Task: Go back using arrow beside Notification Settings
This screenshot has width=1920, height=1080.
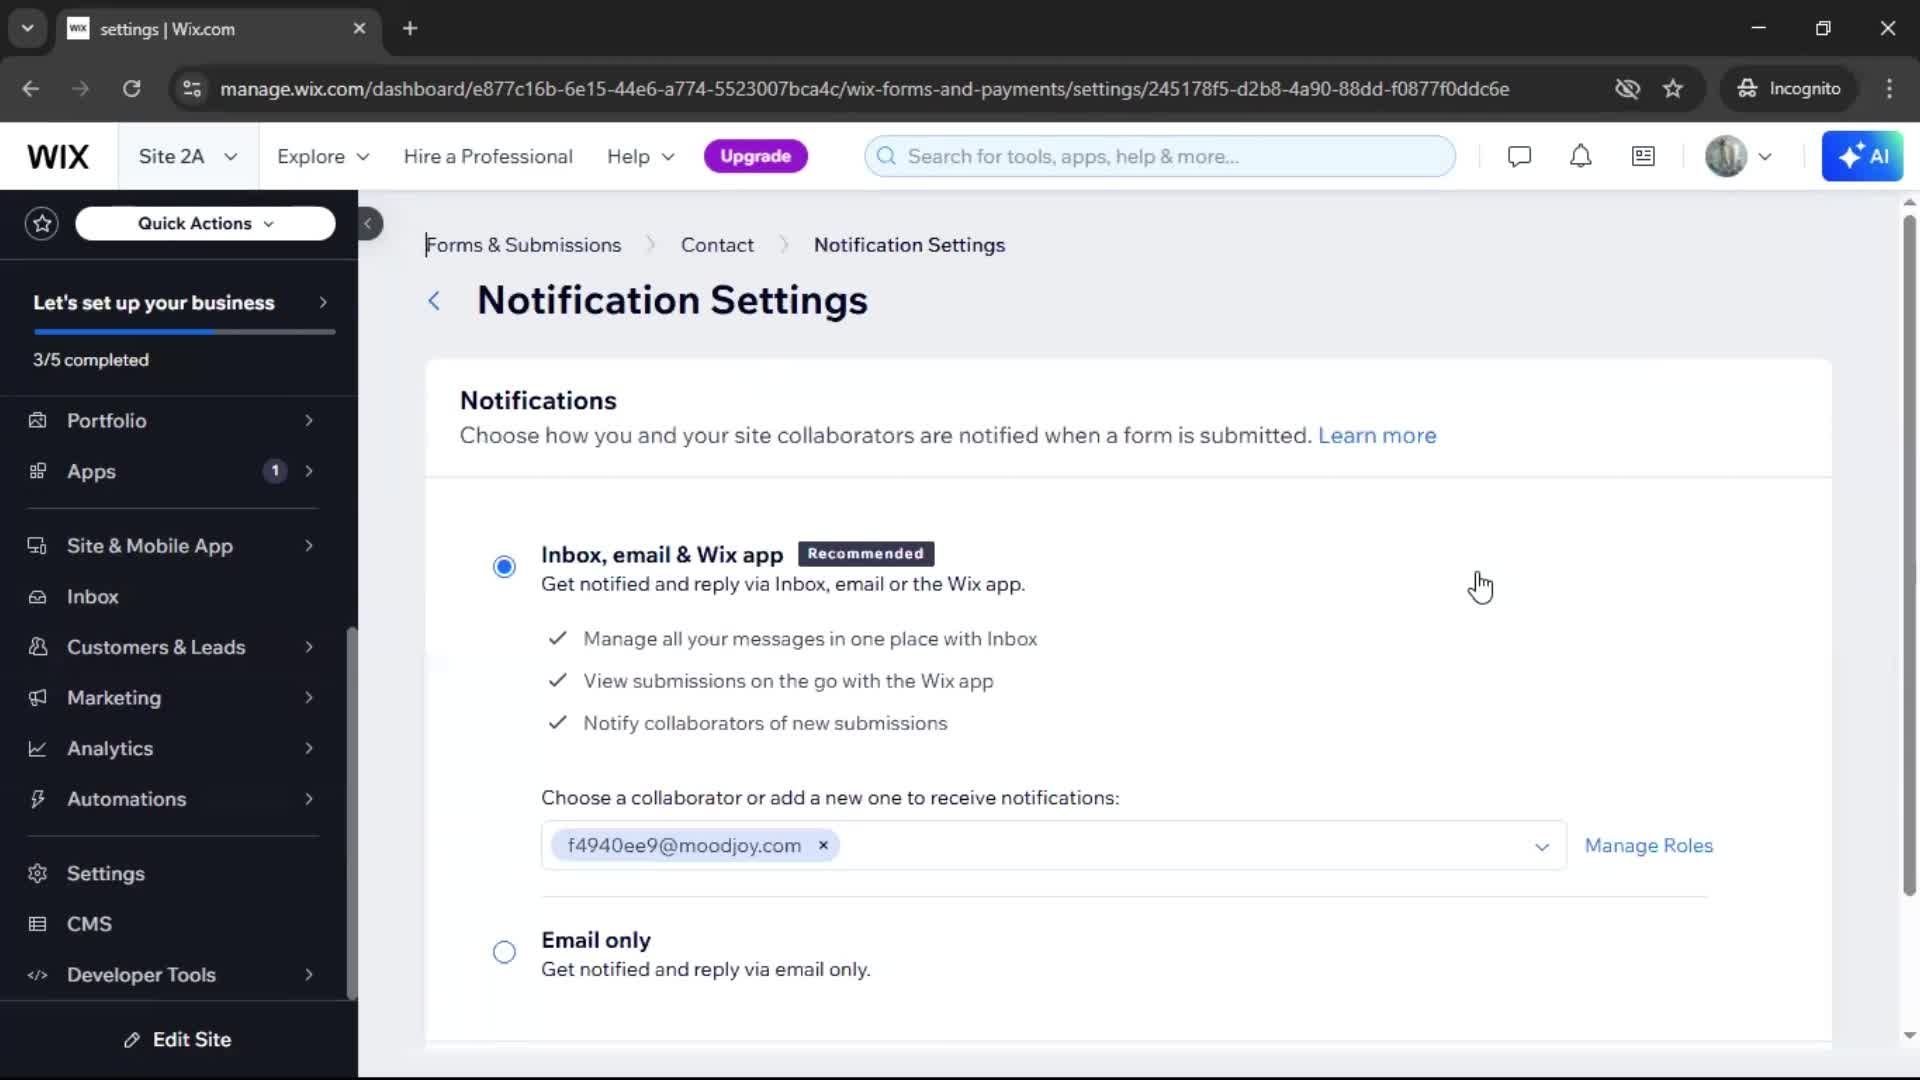Action: (434, 301)
